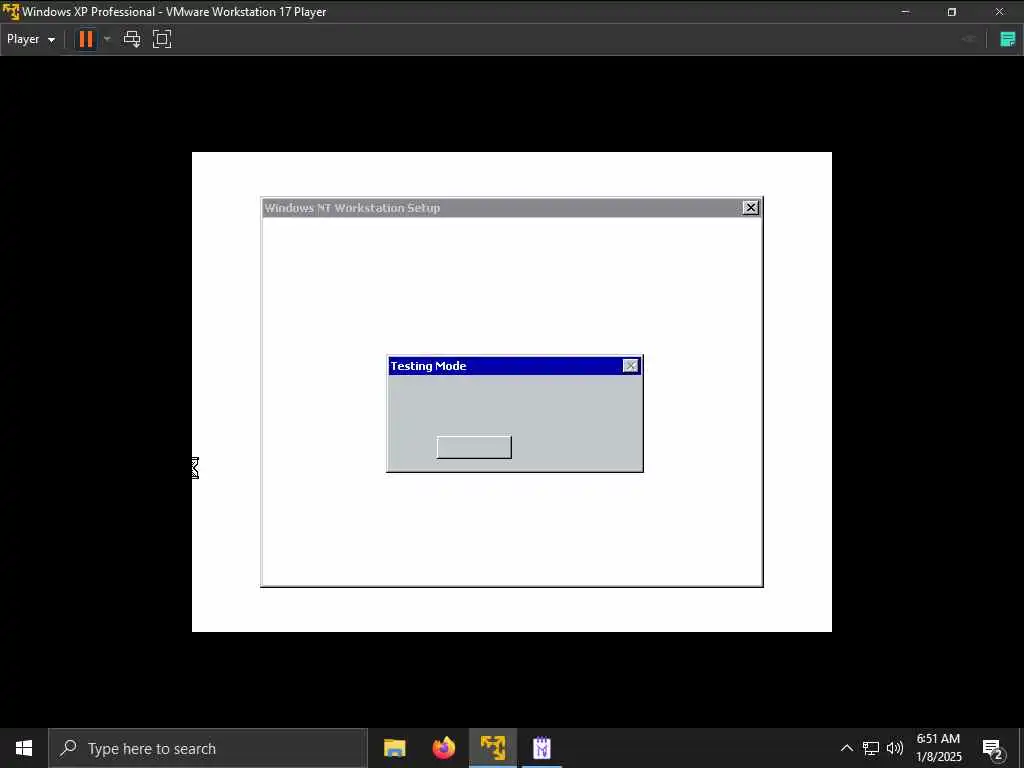Open File Explorer from the taskbar
Image resolution: width=1024 pixels, height=768 pixels.
pos(394,748)
